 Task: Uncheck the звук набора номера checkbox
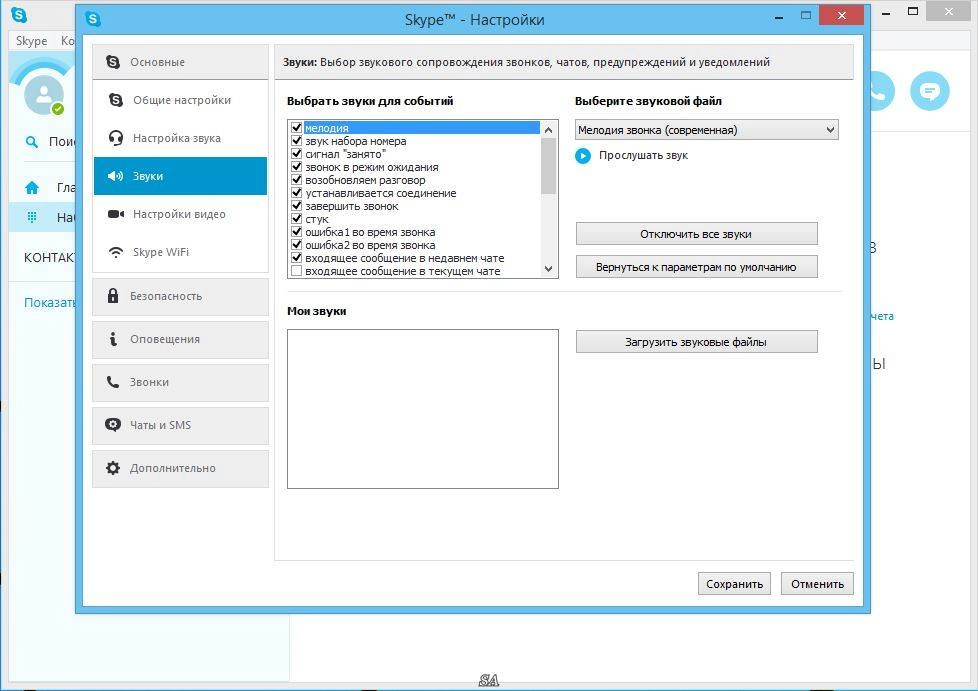[x=296, y=141]
